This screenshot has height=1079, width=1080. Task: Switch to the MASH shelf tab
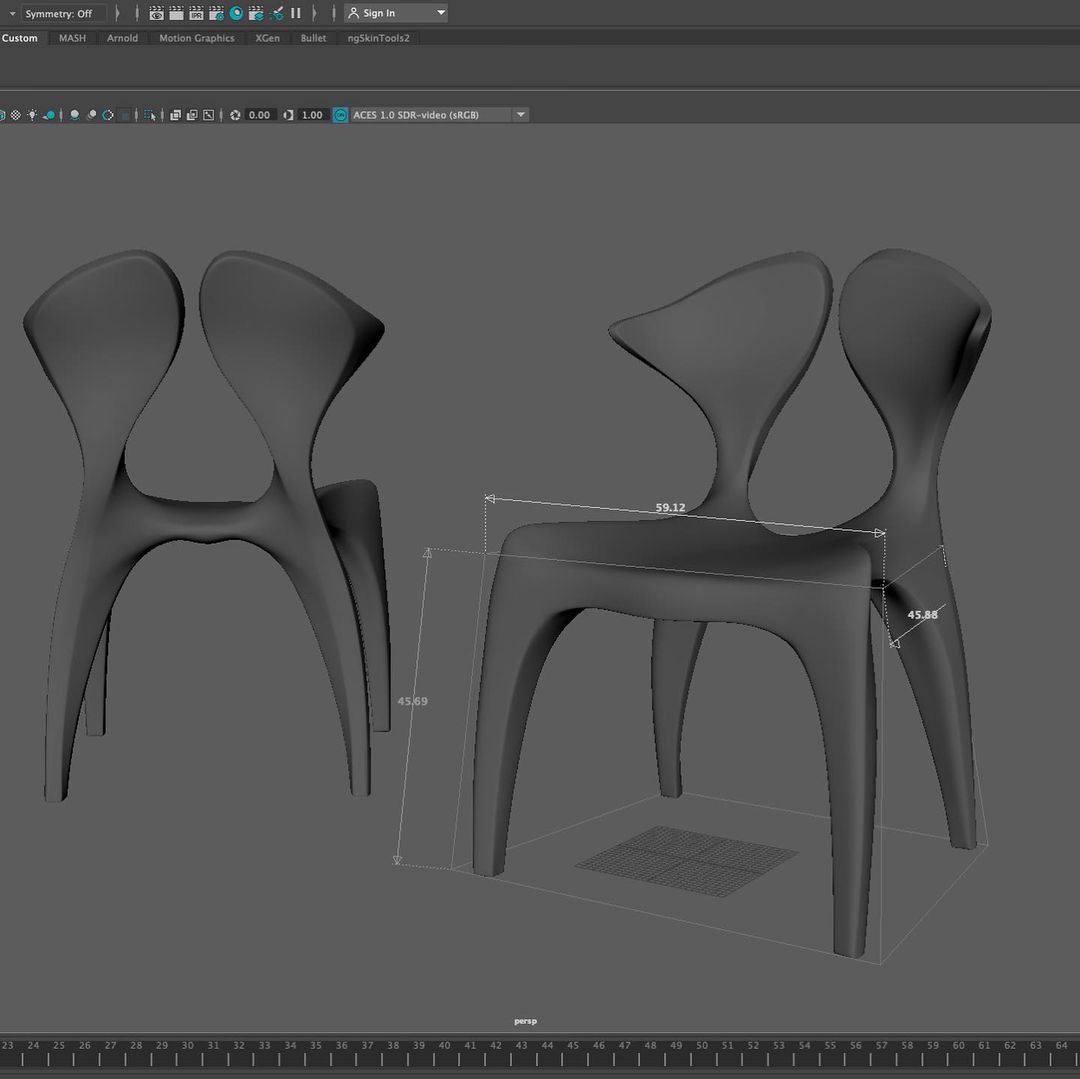pyautogui.click(x=72, y=38)
